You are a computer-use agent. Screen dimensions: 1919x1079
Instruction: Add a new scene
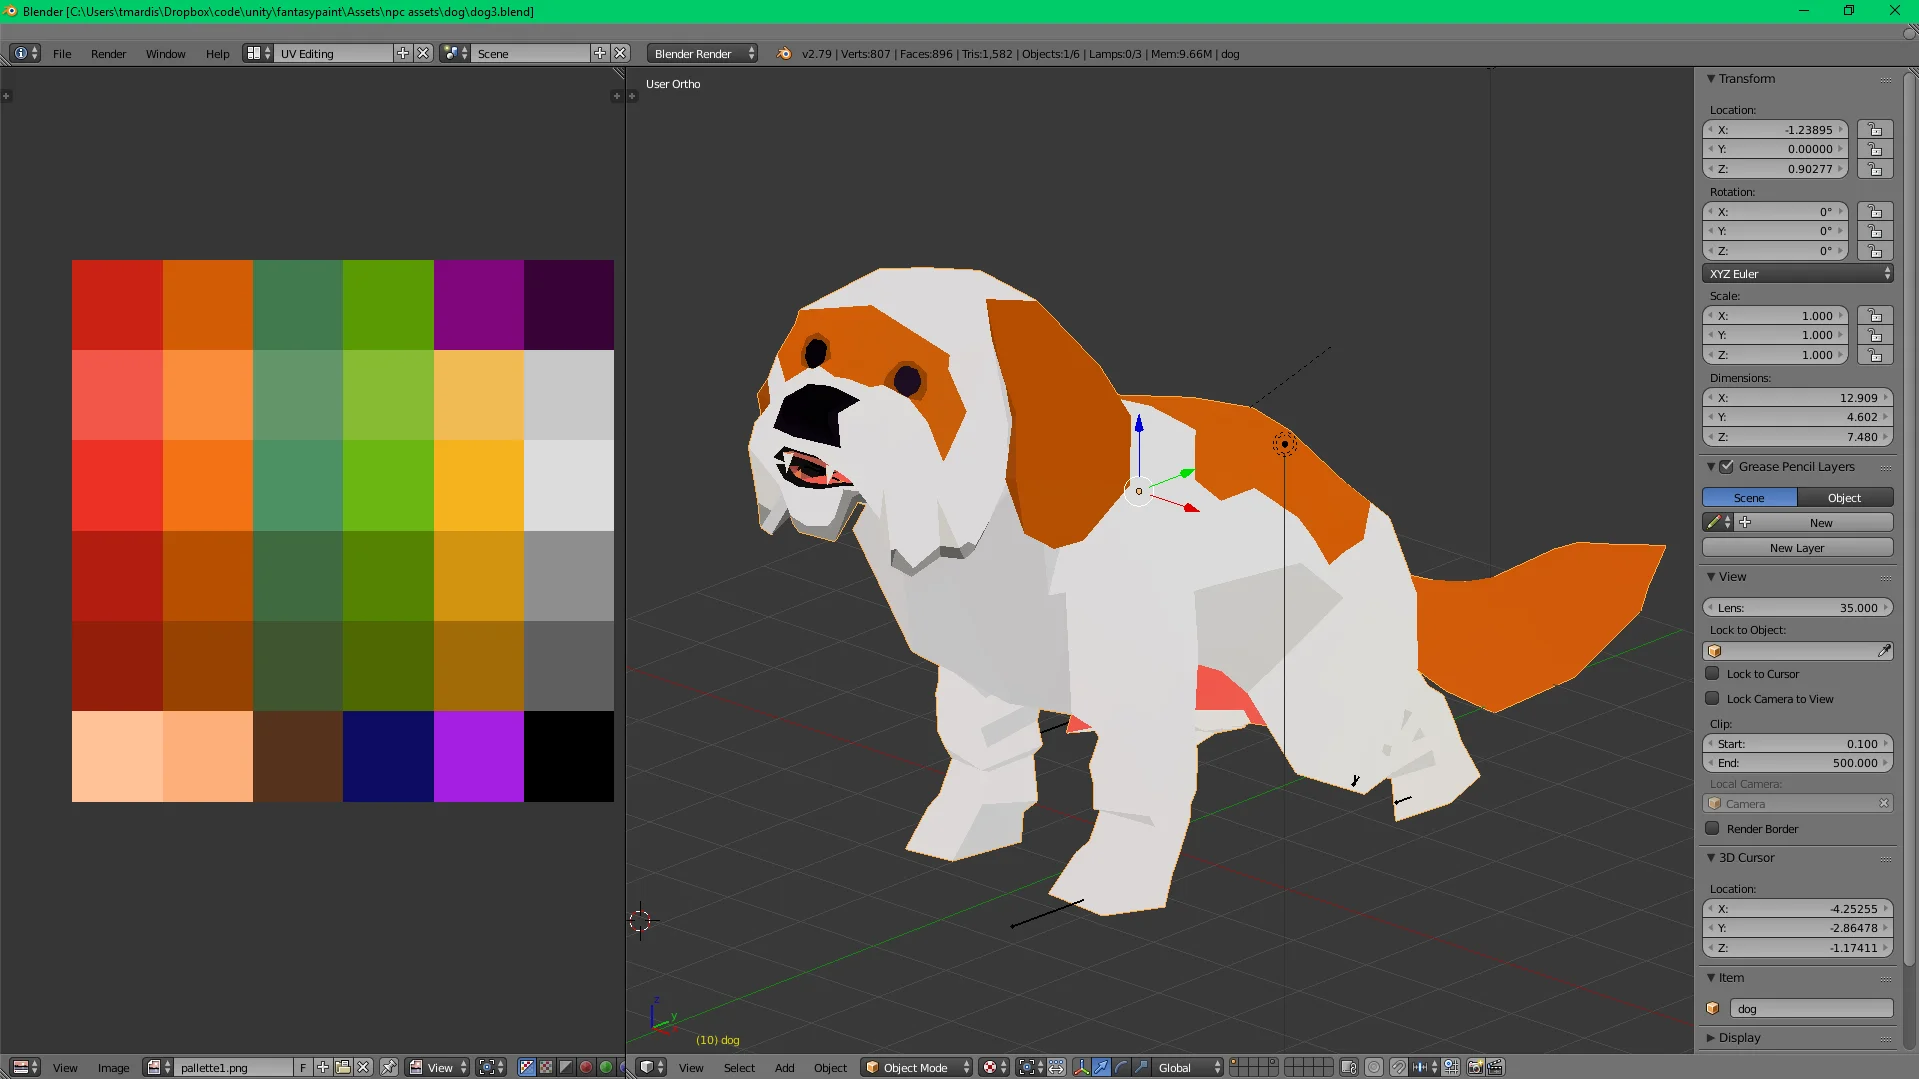coord(600,53)
